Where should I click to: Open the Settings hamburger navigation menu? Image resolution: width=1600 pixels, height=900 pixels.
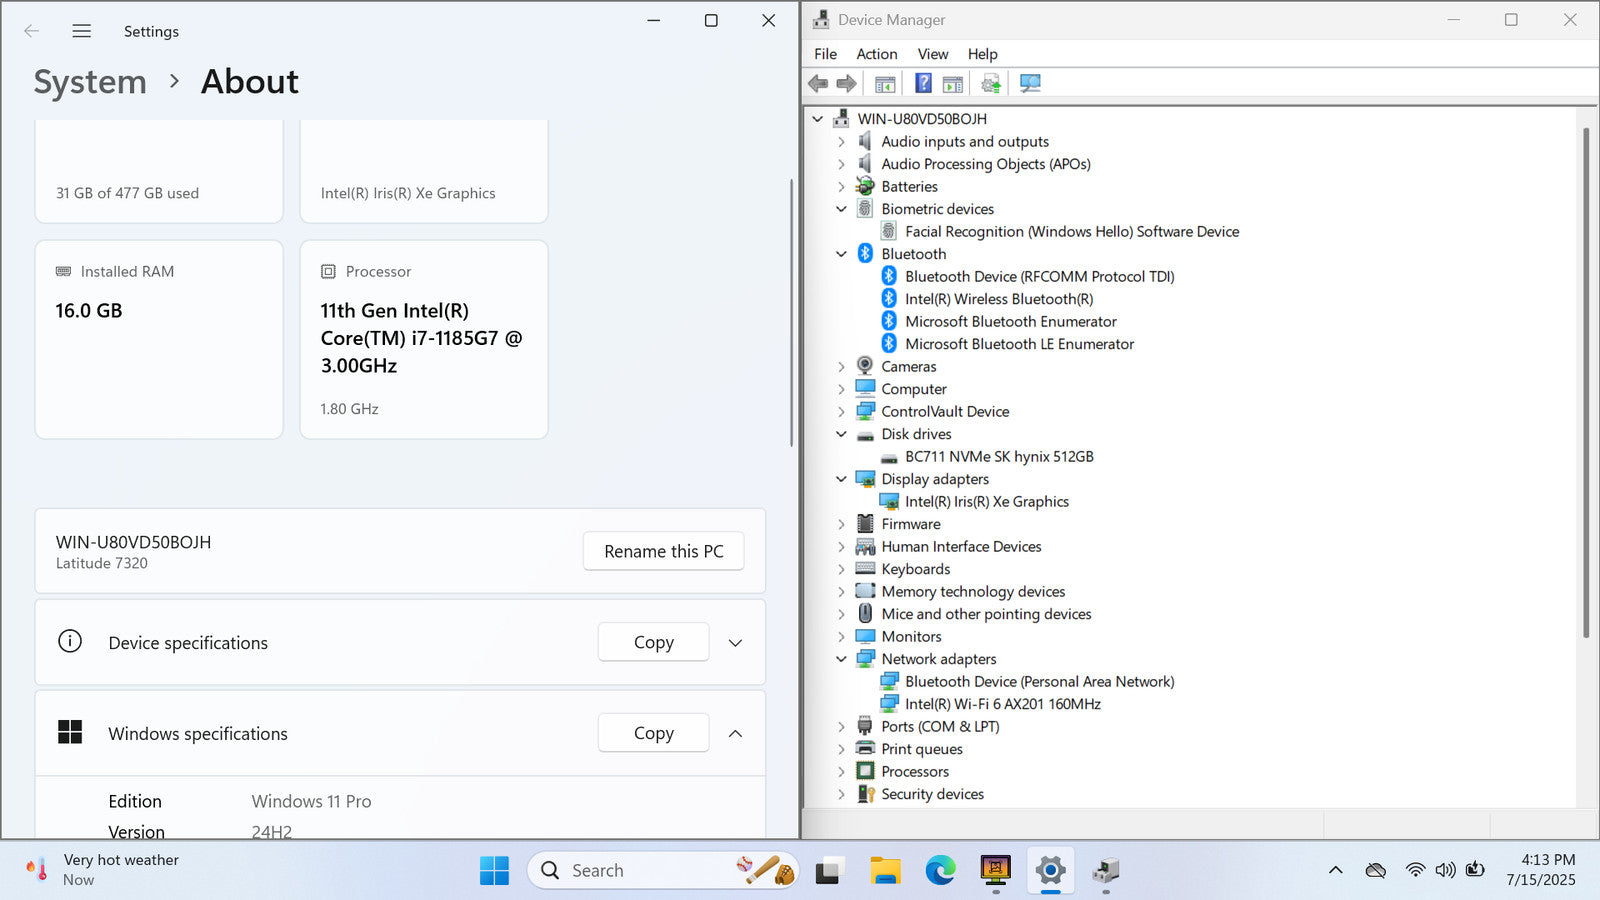(x=82, y=31)
